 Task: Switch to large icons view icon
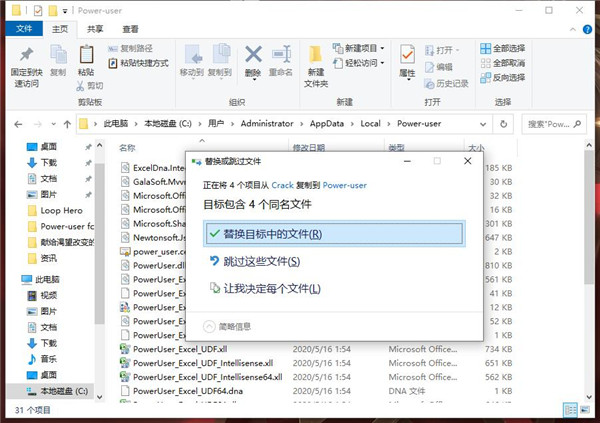tap(585, 410)
